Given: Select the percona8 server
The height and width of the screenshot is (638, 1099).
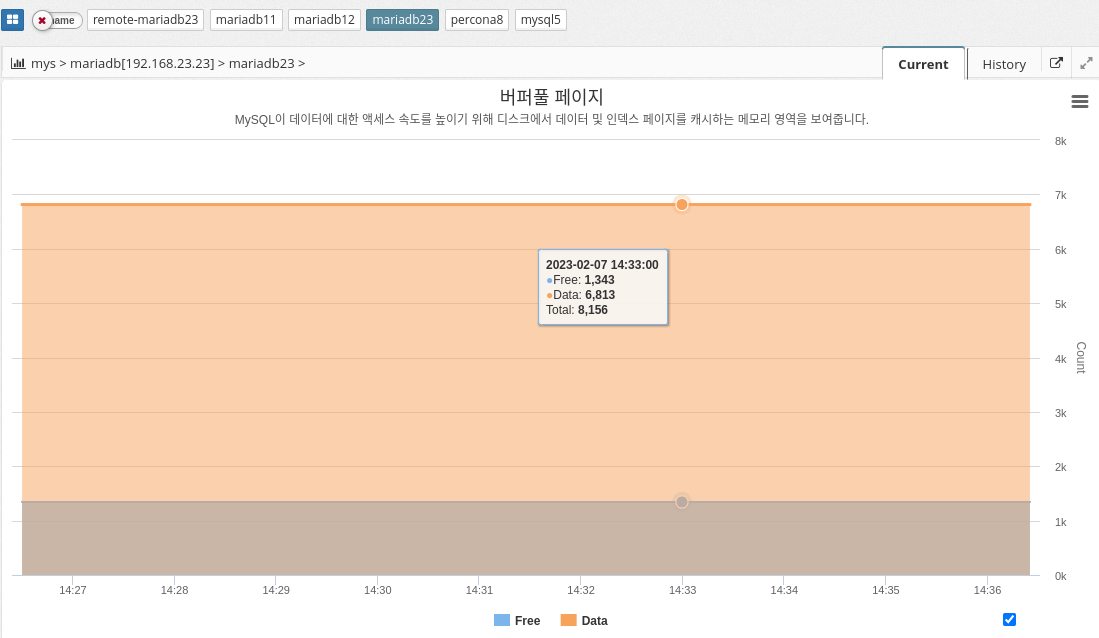Looking at the screenshot, I should pyautogui.click(x=477, y=20).
